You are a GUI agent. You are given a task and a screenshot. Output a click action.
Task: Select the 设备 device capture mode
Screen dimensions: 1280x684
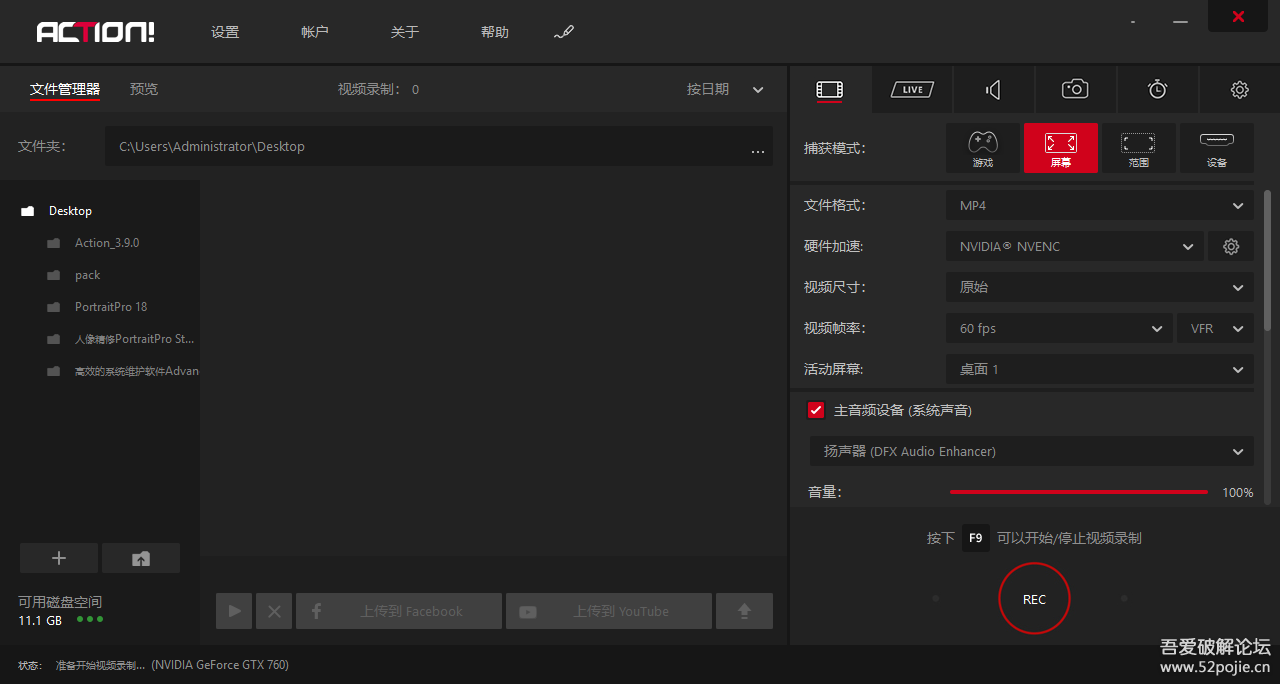click(1216, 148)
